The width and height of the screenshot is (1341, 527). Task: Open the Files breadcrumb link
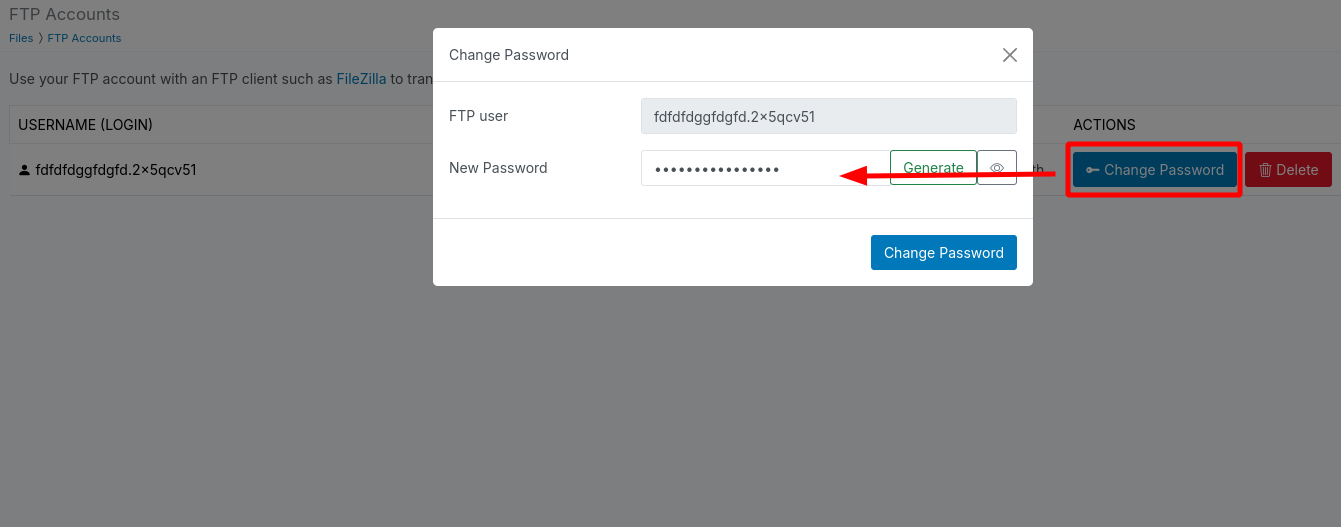[x=21, y=38]
